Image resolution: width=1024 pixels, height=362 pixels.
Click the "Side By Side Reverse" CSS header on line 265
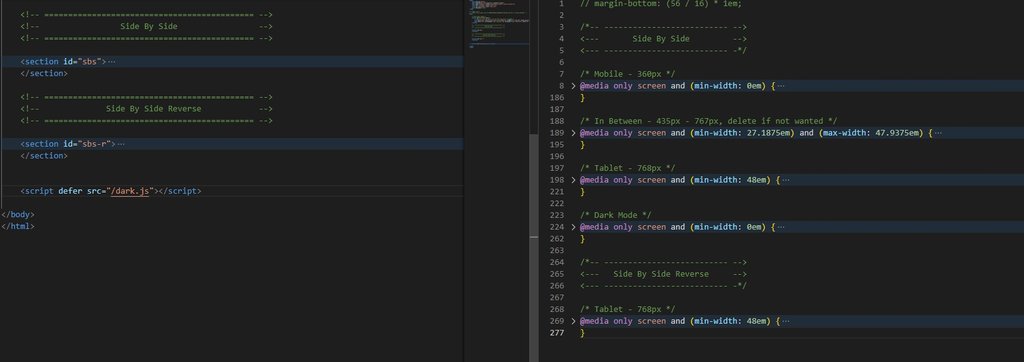pyautogui.click(x=661, y=274)
